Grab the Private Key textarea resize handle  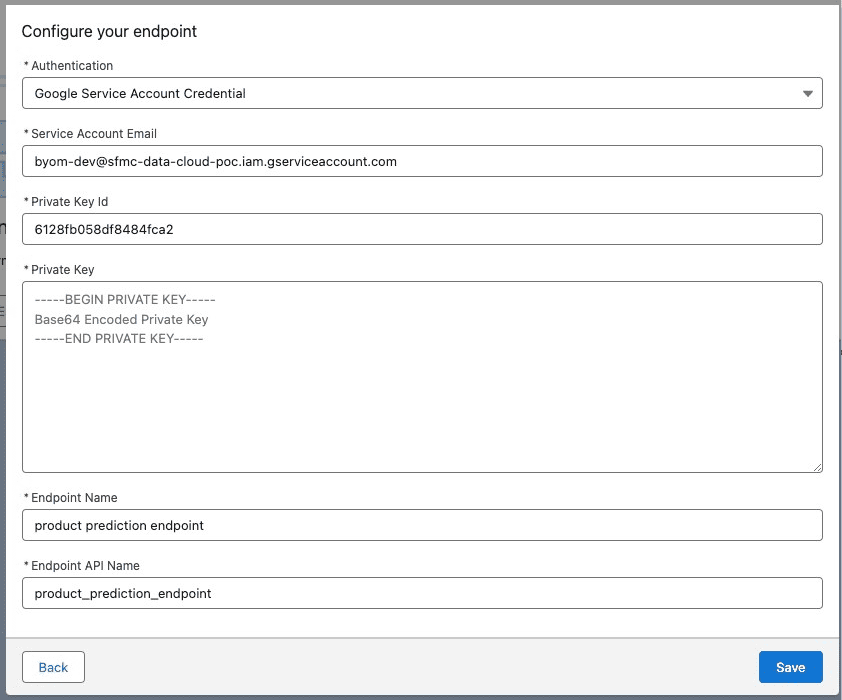tap(816, 466)
